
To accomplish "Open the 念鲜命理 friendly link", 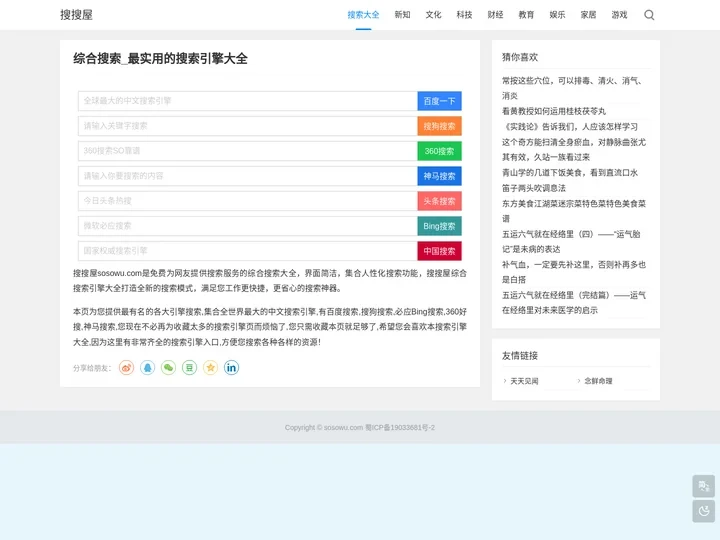I will pyautogui.click(x=598, y=381).
